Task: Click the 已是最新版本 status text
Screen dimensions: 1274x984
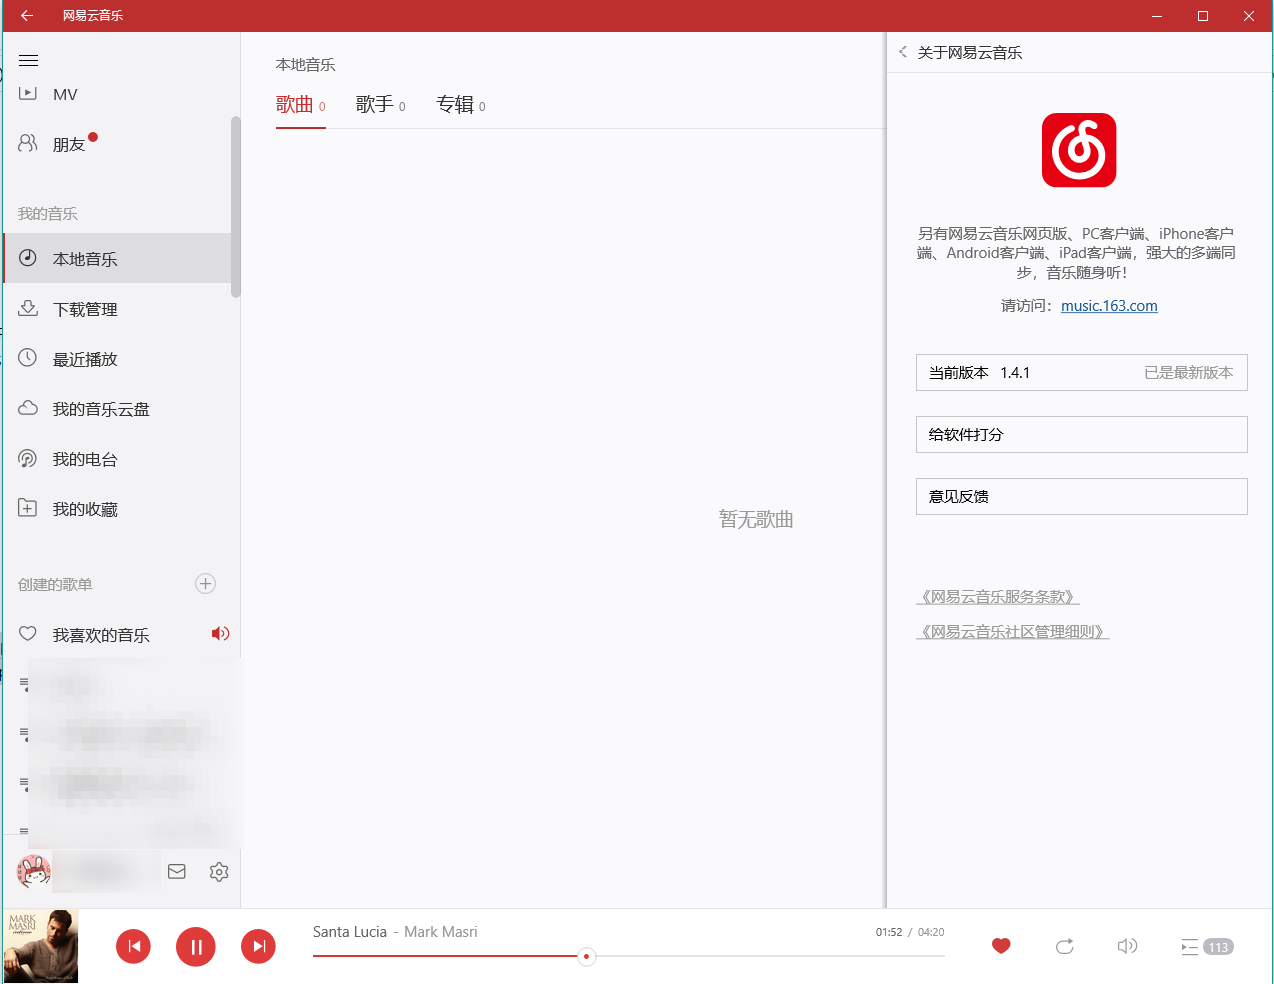Action: pyautogui.click(x=1189, y=373)
